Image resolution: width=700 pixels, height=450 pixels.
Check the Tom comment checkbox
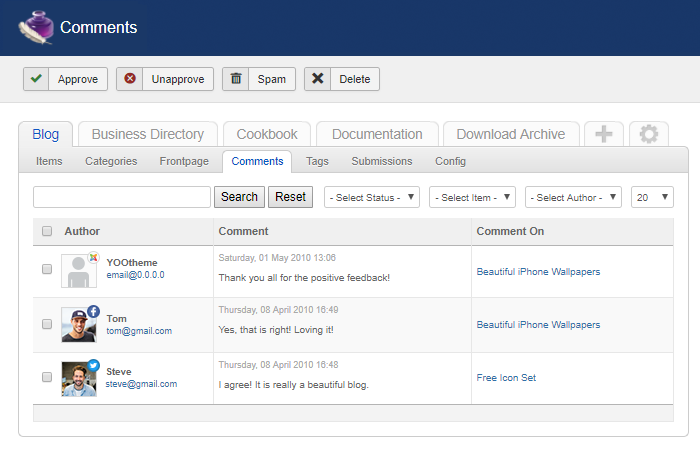(x=47, y=324)
